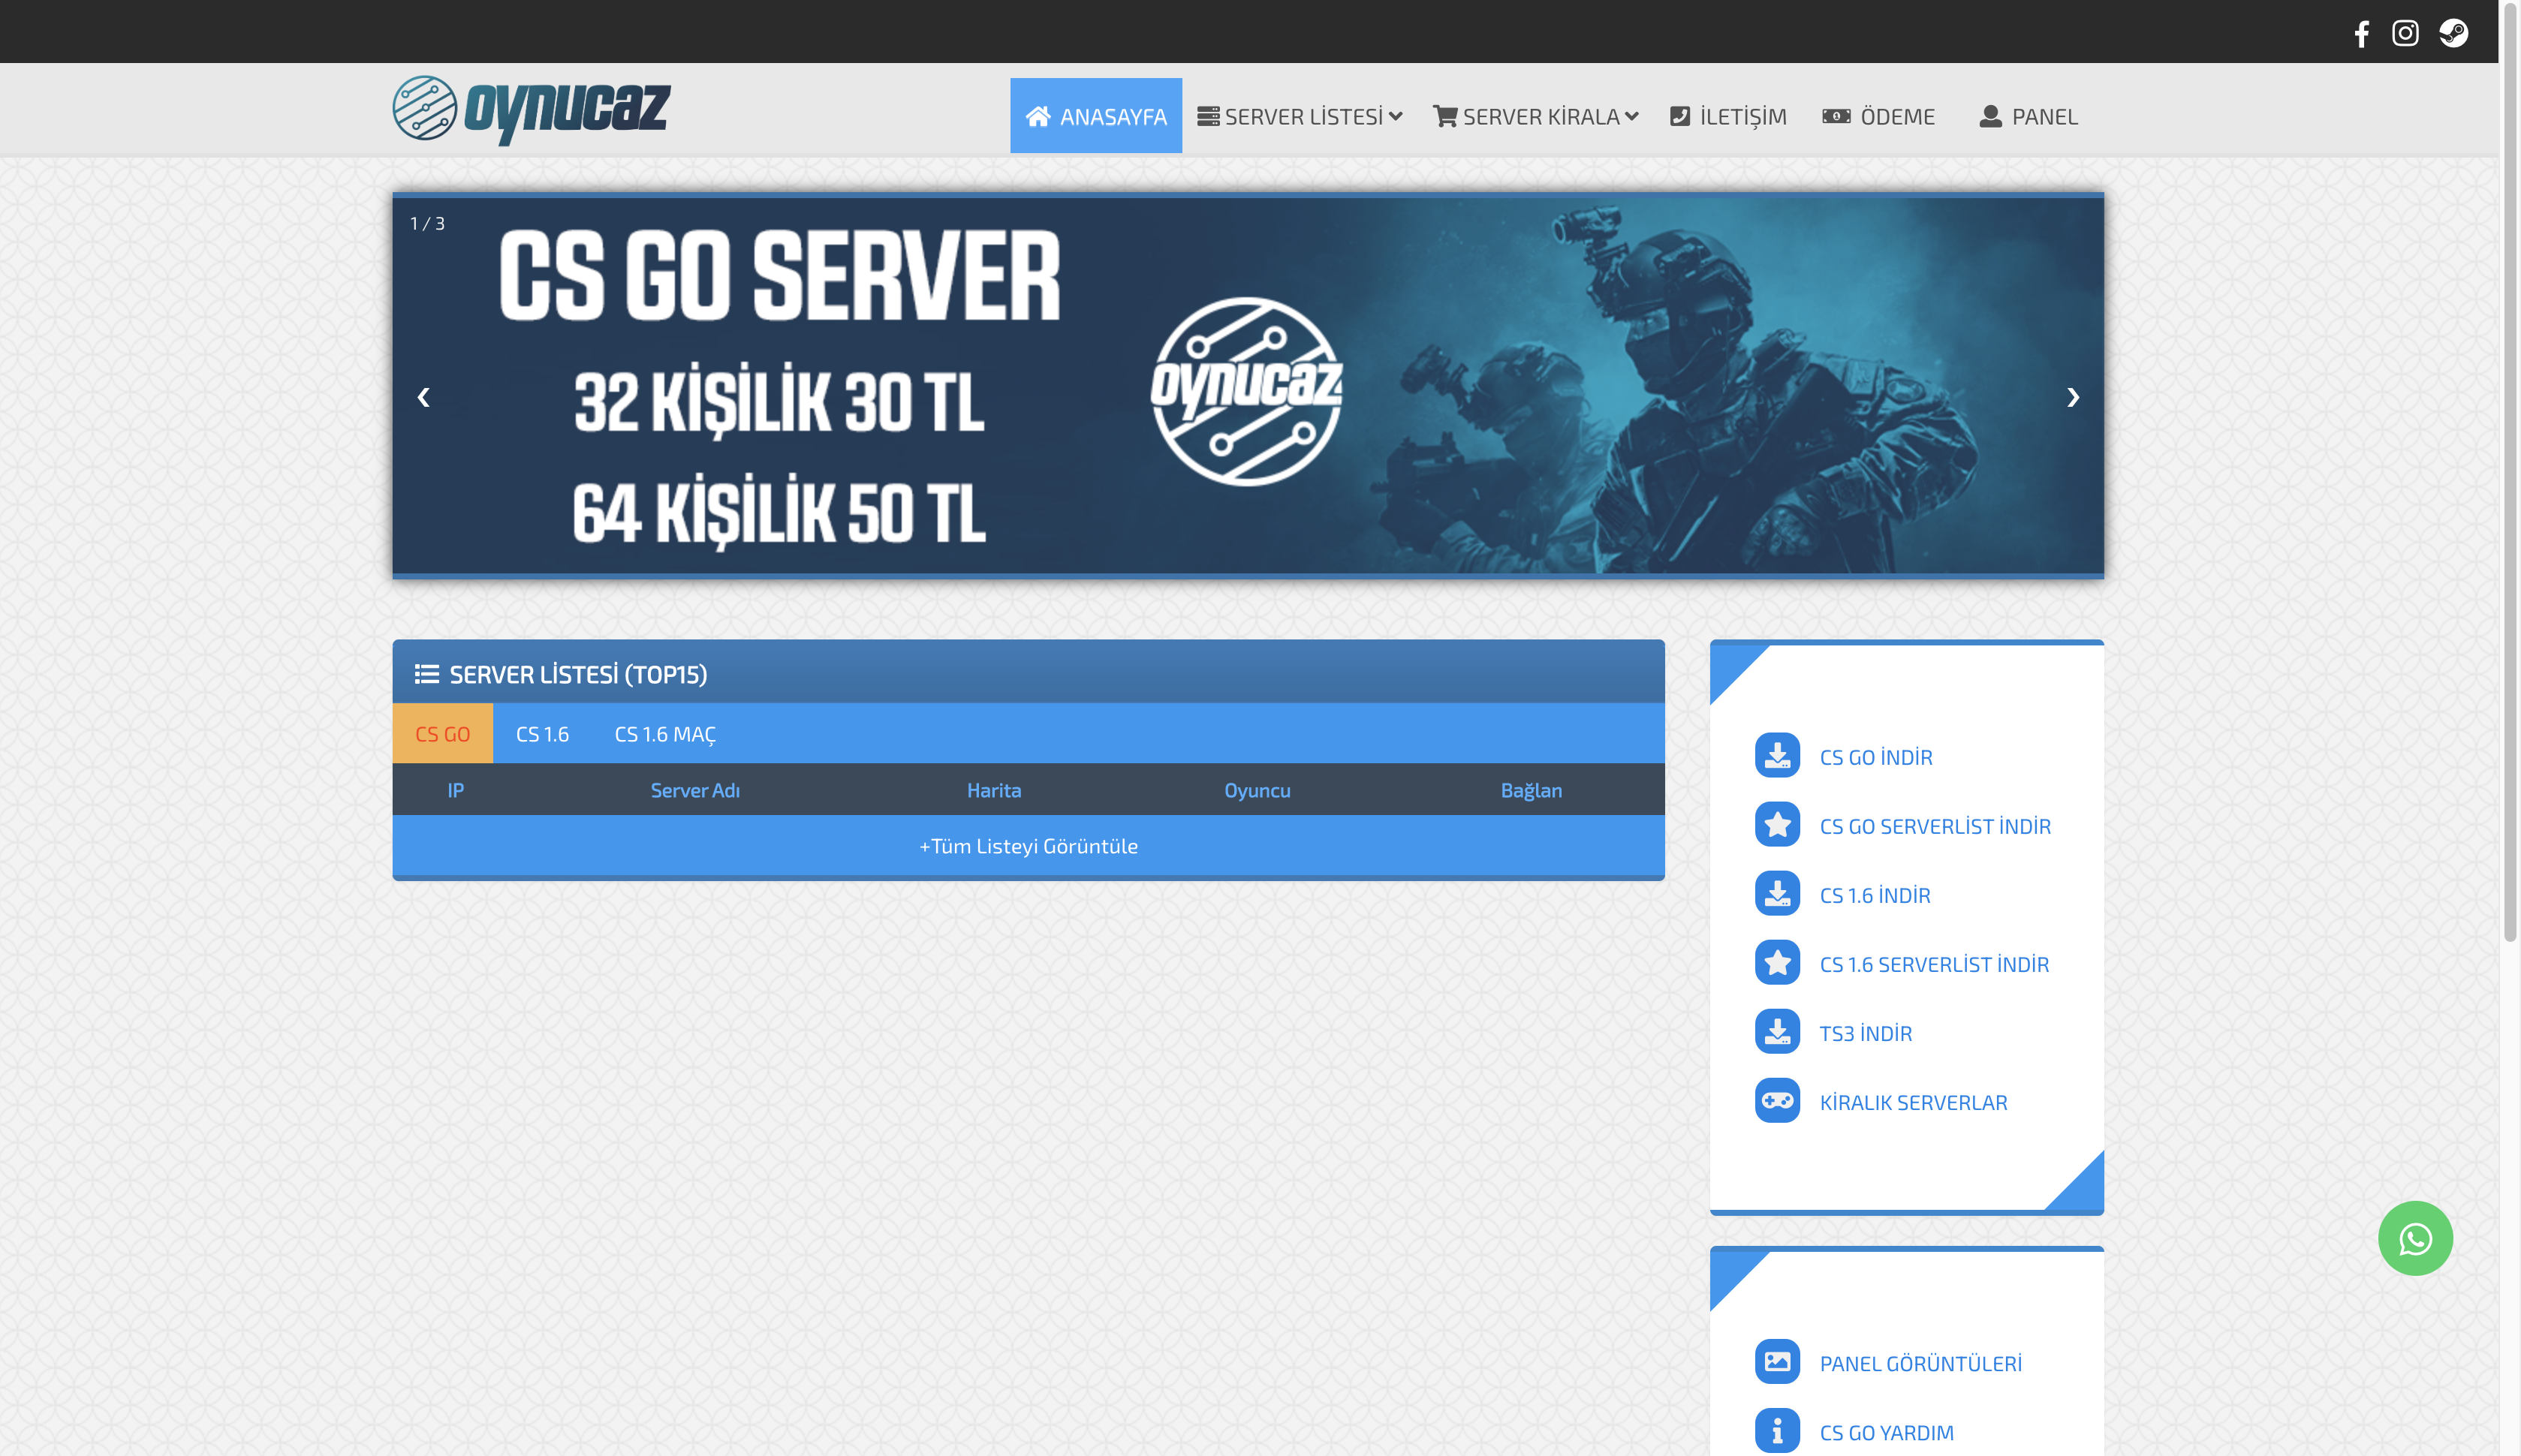Click the list icon in SERVER LİSTESİ header
Screen dimensions: 2521x1456
click(427, 674)
